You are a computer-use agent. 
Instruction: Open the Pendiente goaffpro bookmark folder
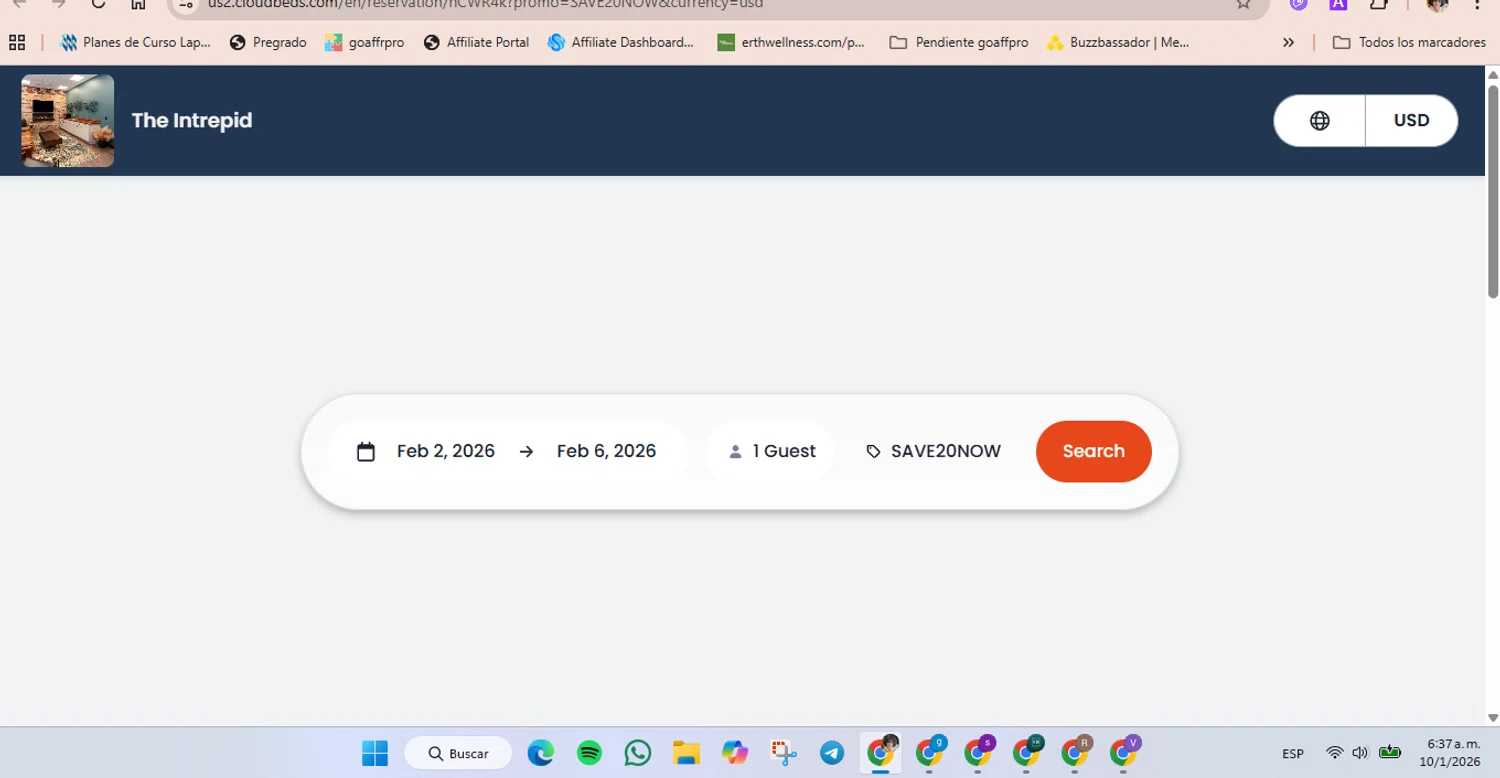coord(959,42)
